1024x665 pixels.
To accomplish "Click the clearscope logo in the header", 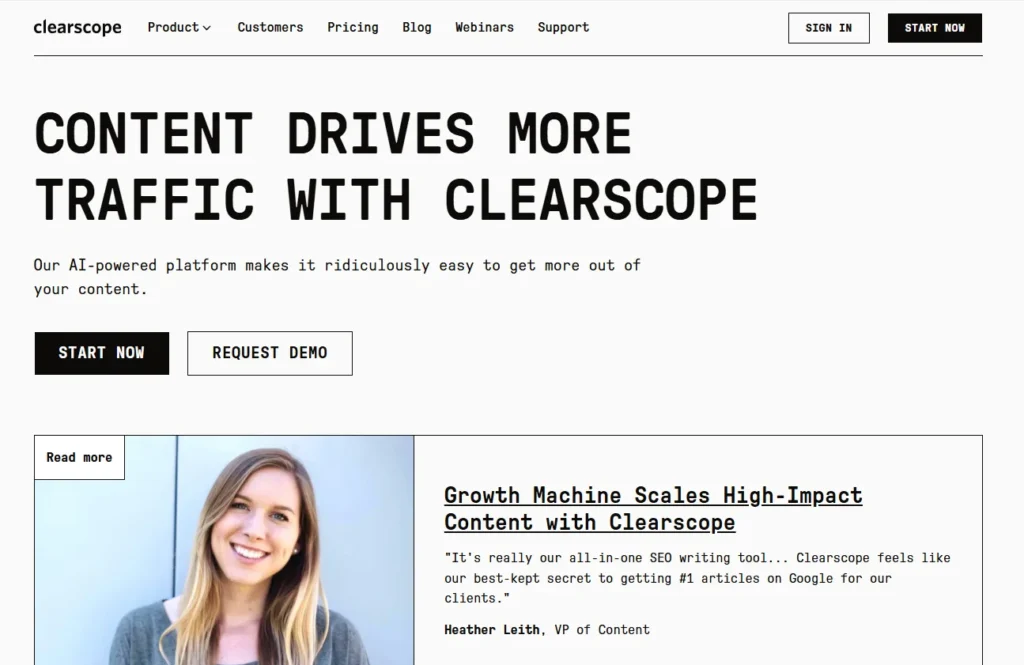I will pyautogui.click(x=77, y=27).
